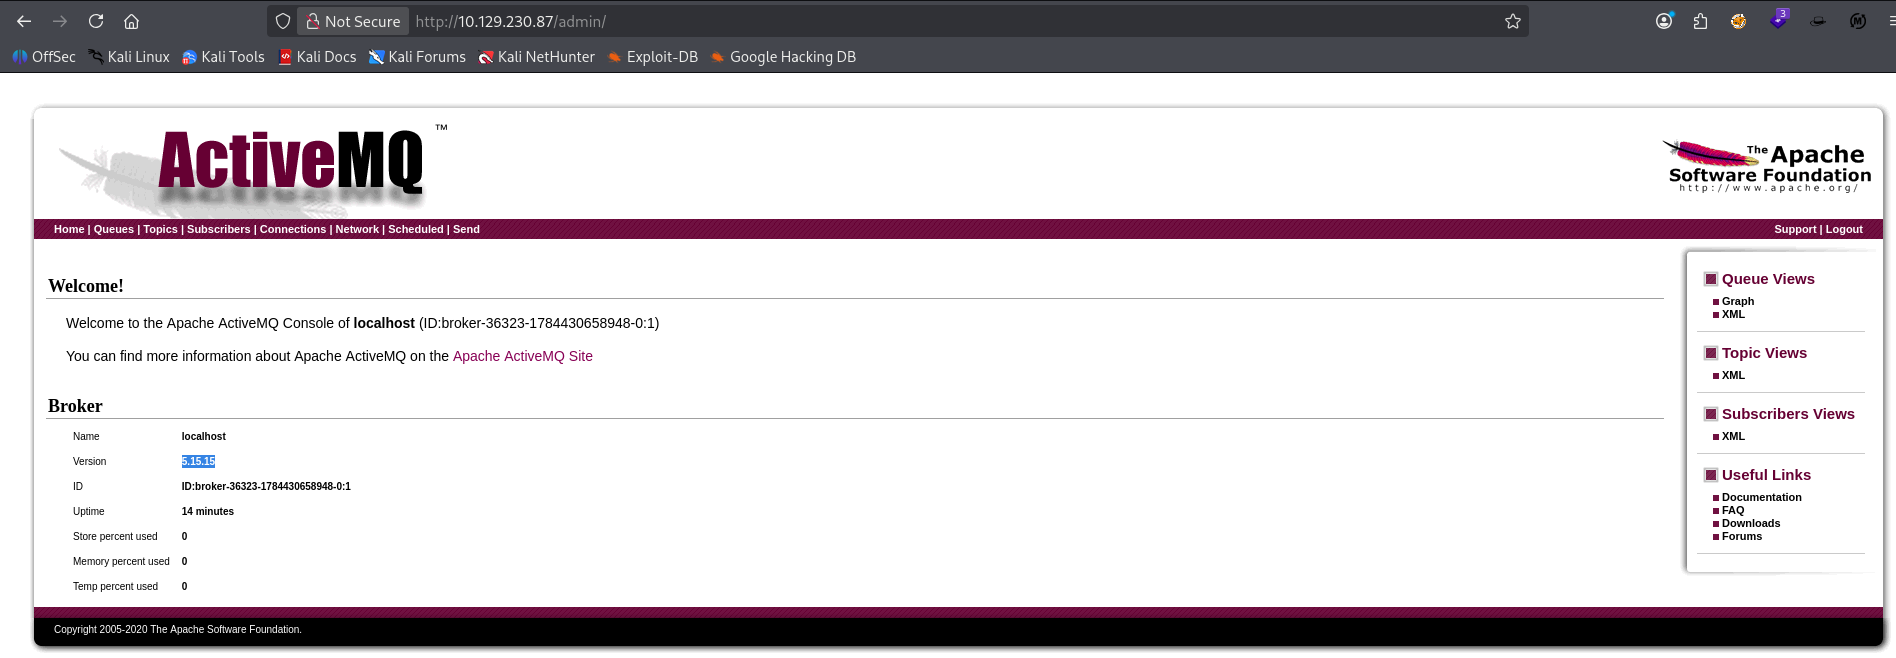Open the extensions puzzle icon
The height and width of the screenshot is (658, 1896).
point(1700,21)
